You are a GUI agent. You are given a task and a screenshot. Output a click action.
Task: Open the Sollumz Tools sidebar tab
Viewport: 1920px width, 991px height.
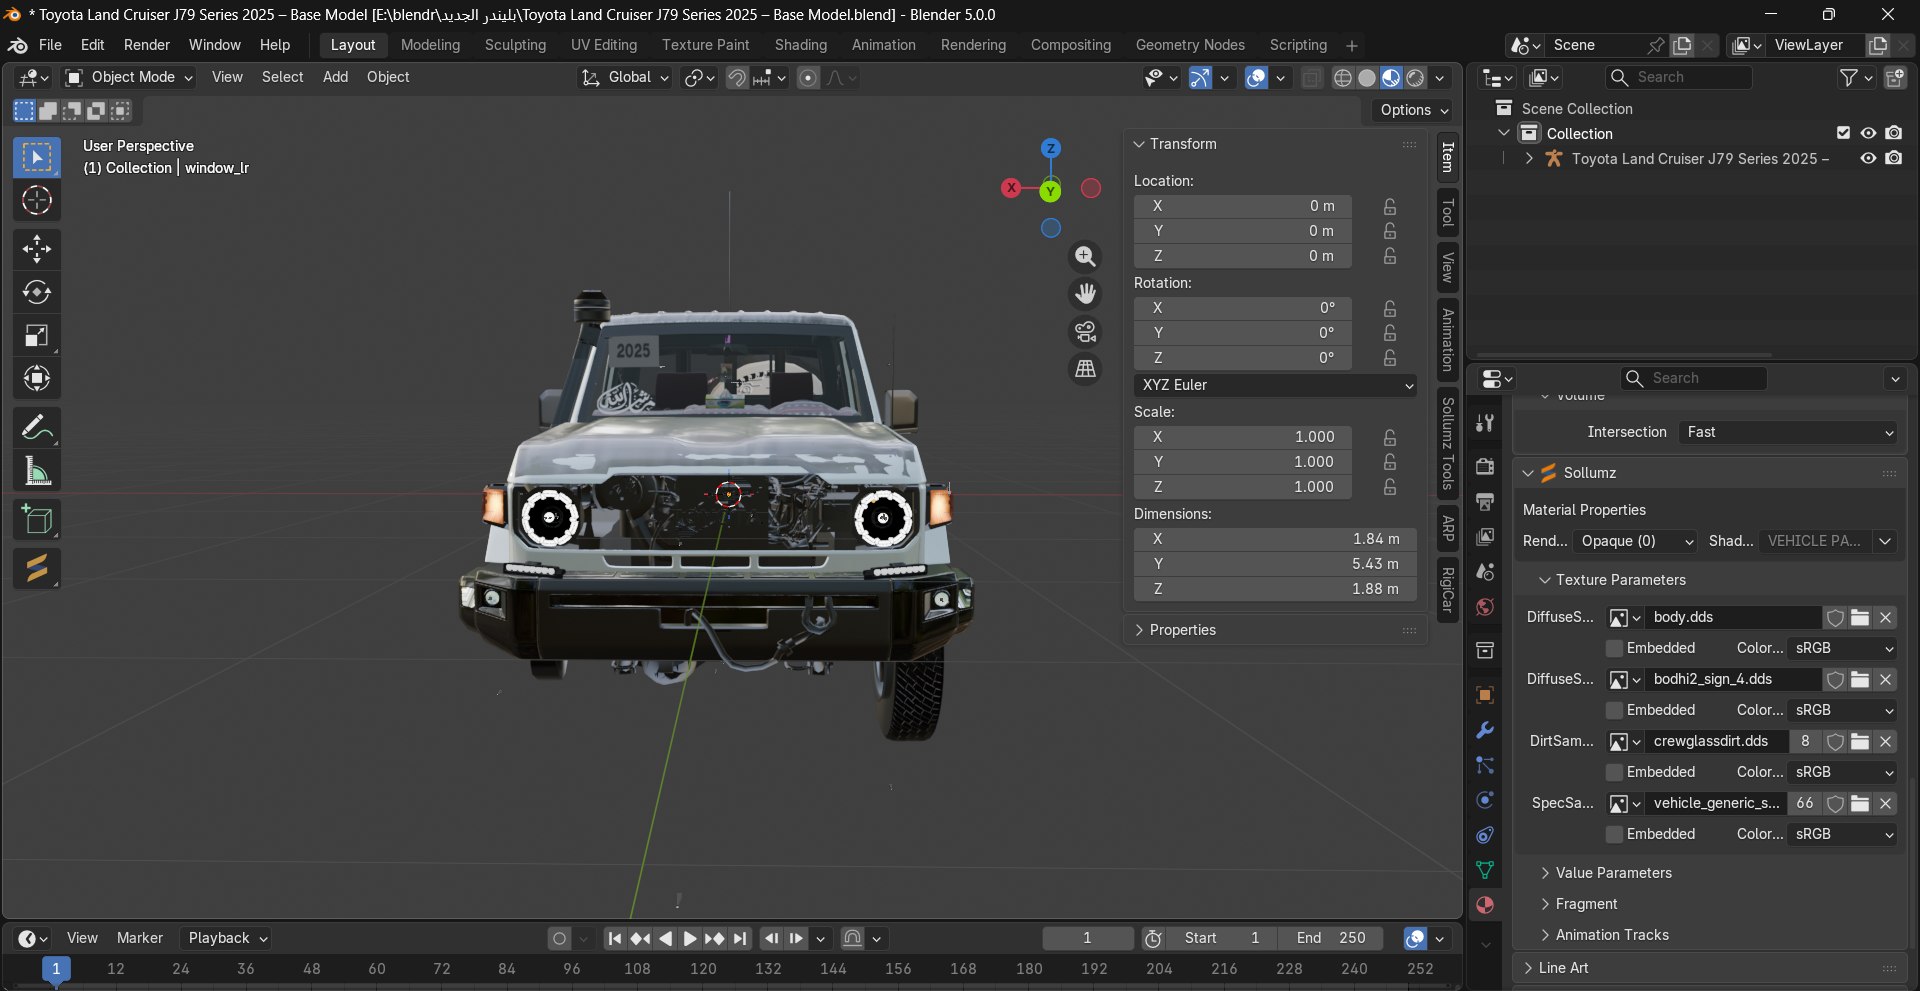pyautogui.click(x=1447, y=445)
